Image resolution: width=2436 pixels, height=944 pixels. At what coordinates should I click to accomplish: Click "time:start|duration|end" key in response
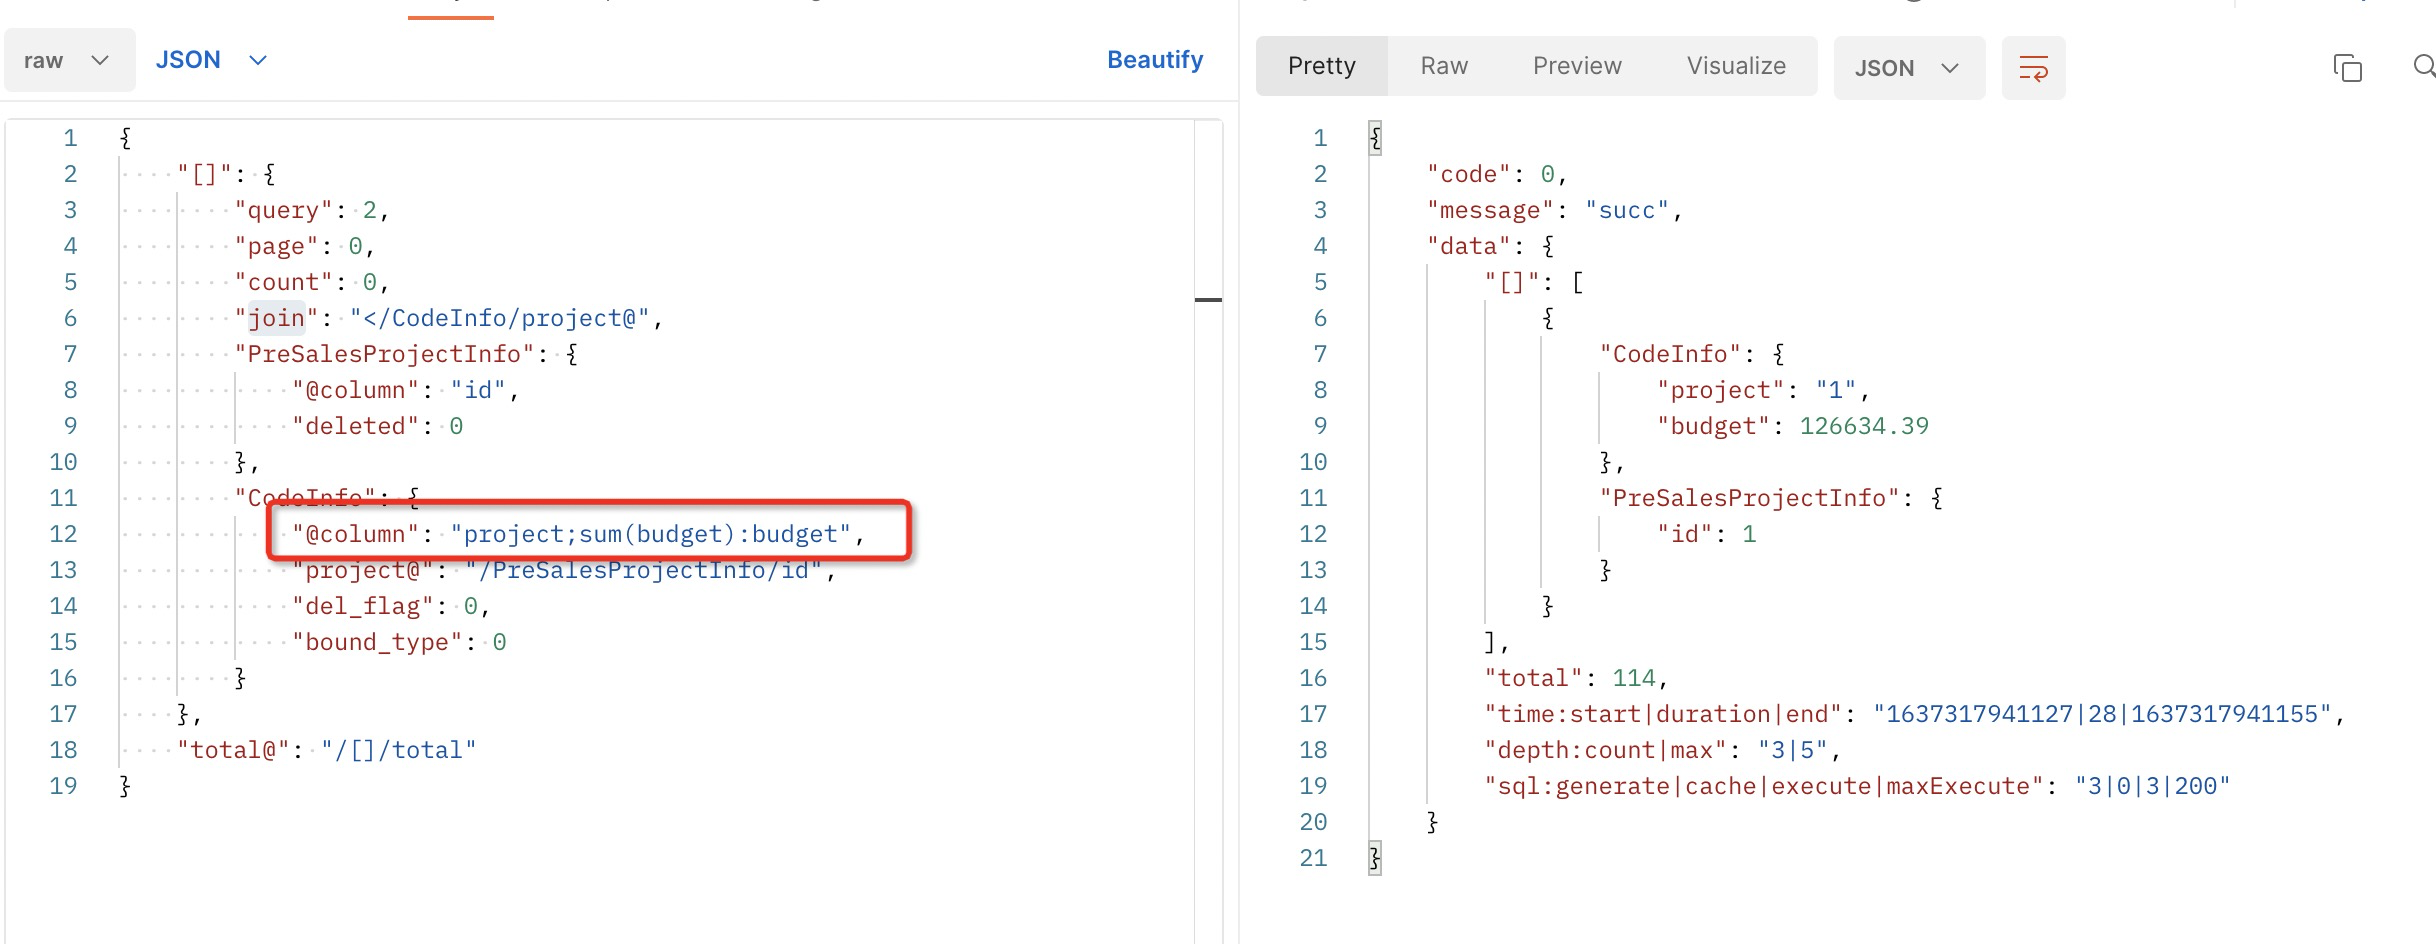(1663, 714)
